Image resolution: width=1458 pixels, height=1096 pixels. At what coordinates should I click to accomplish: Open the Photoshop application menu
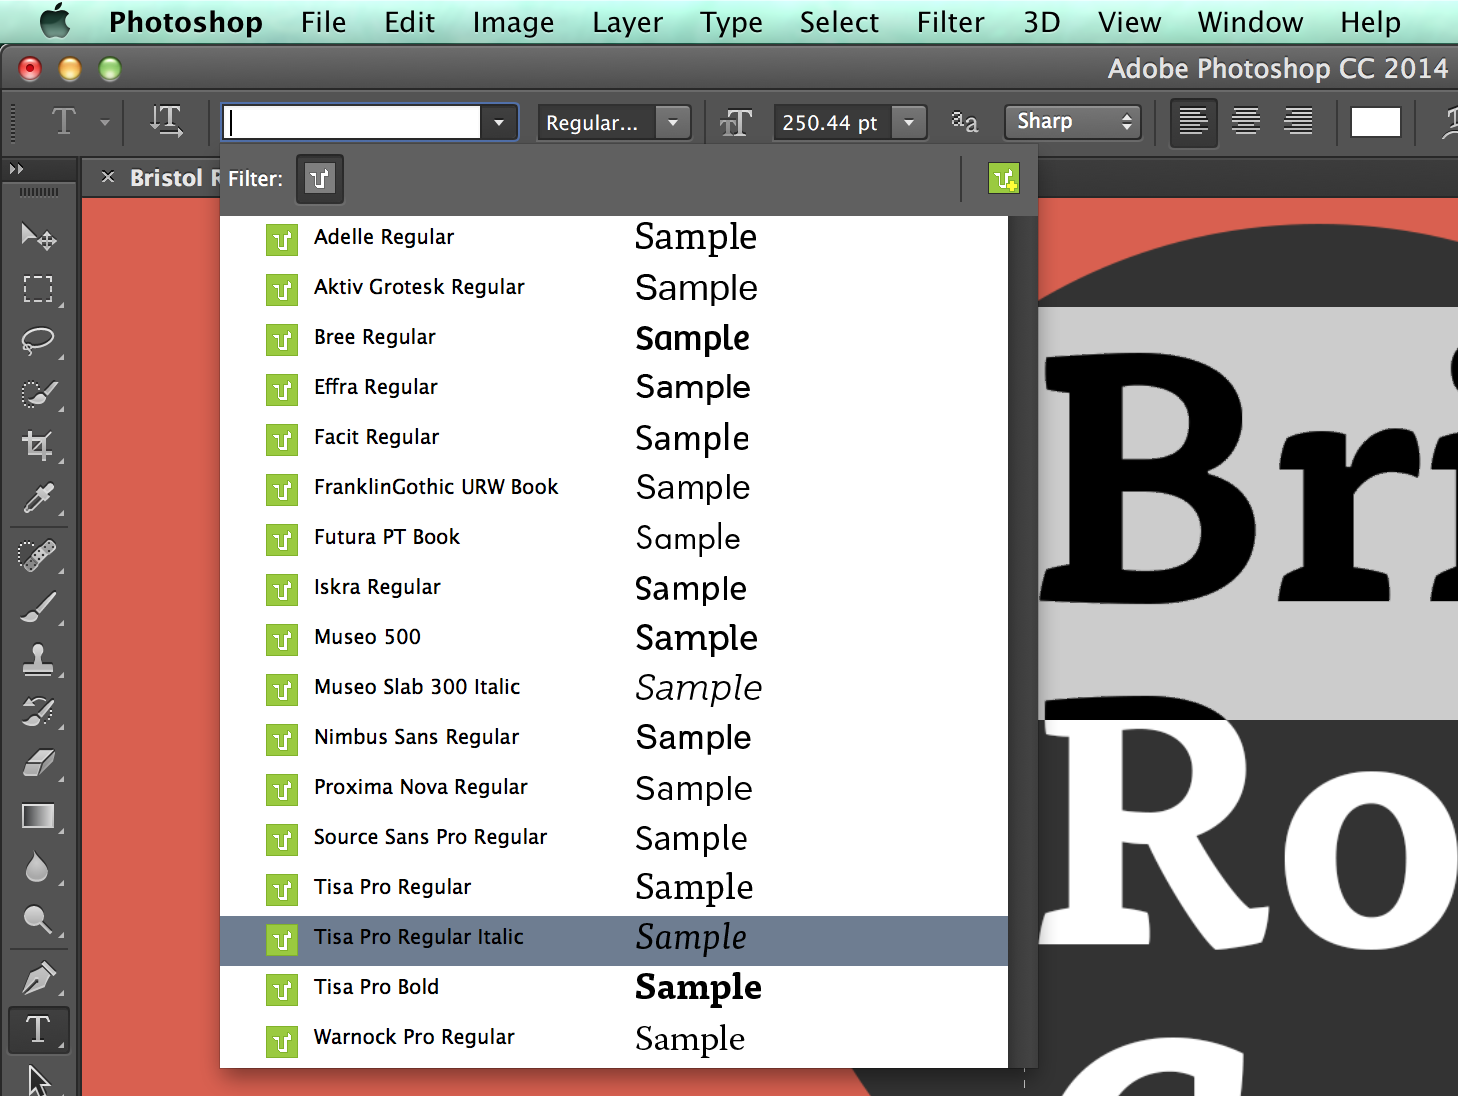[186, 22]
